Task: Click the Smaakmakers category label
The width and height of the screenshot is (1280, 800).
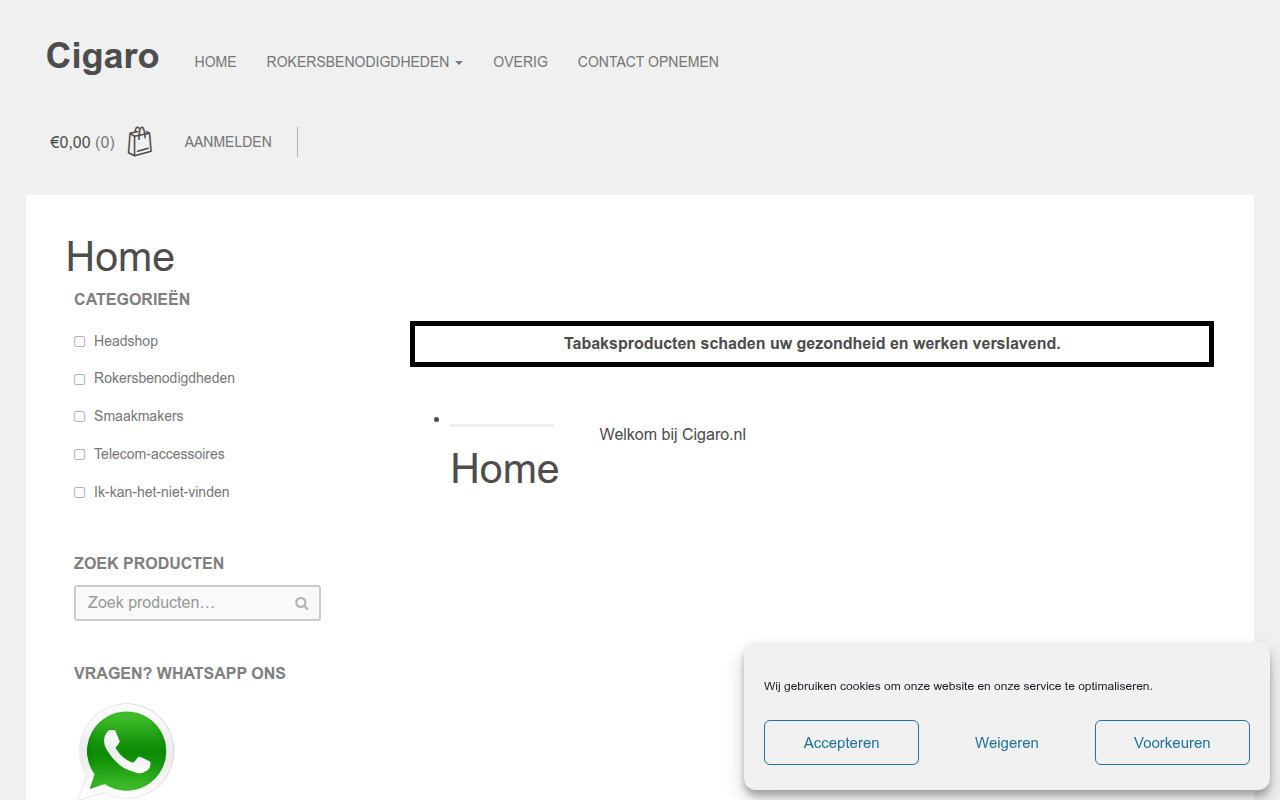Action: (x=139, y=416)
